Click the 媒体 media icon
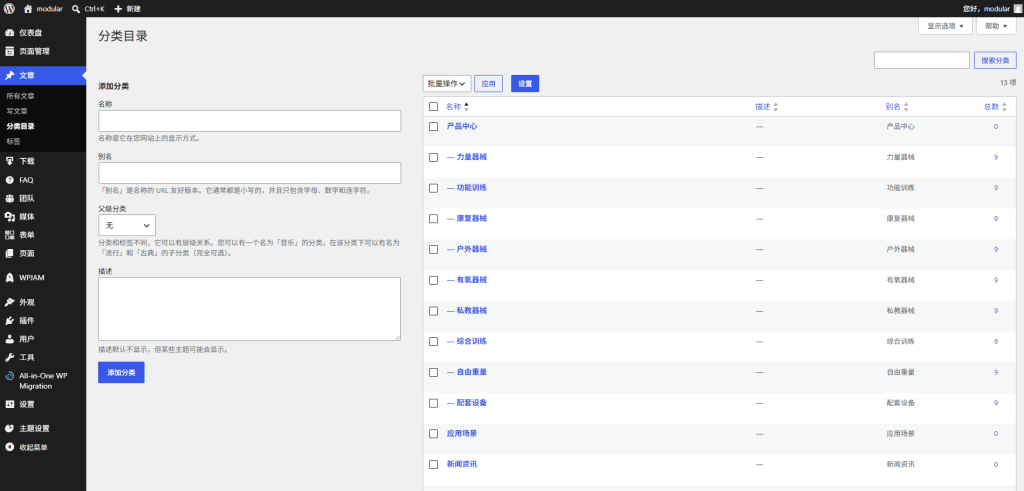 click(x=9, y=216)
